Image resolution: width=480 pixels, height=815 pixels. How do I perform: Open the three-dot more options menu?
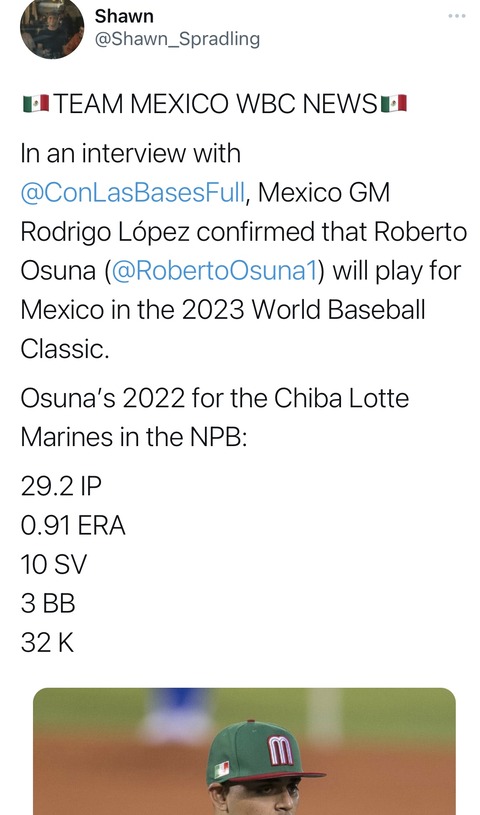point(457,16)
